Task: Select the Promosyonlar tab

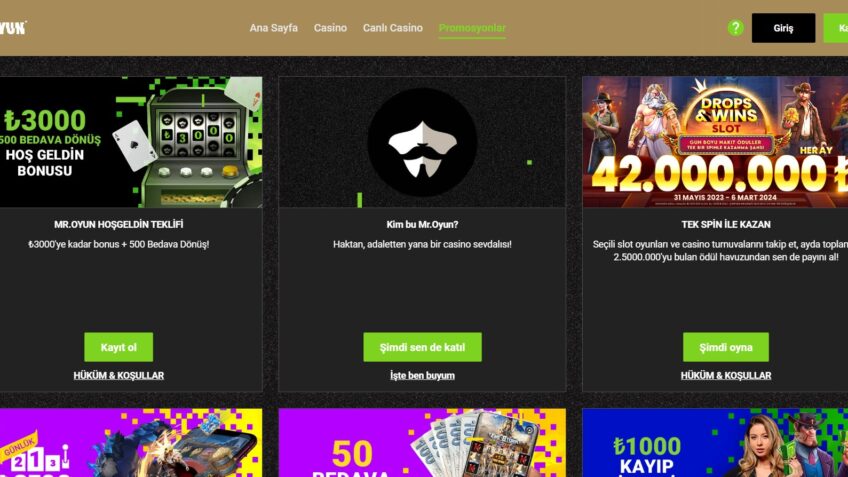Action: tap(472, 28)
